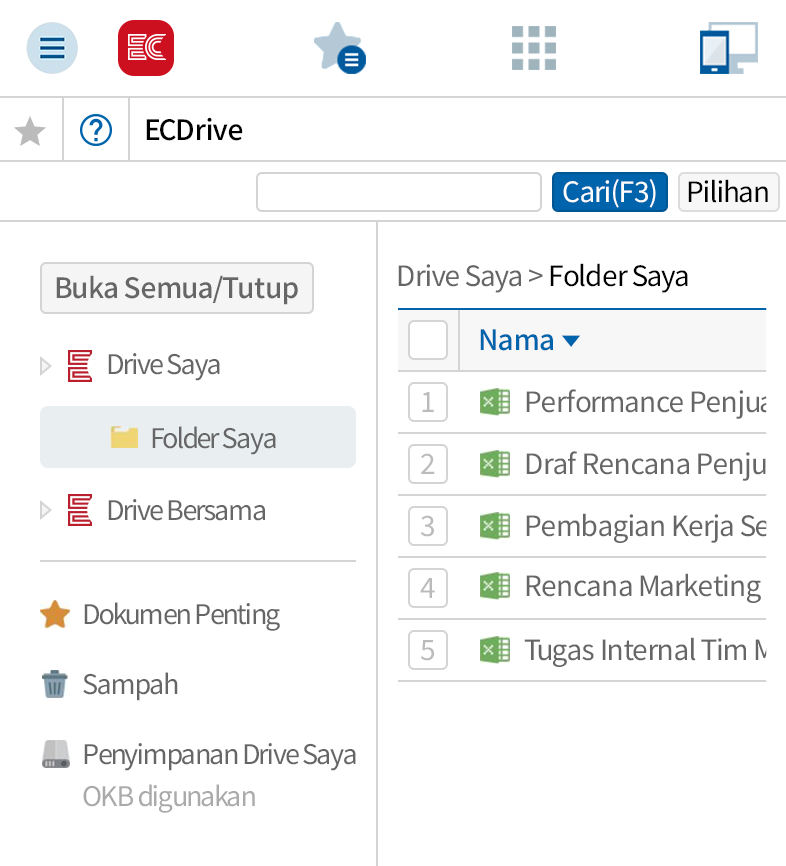786x866 pixels.
Task: Expand the Drive Saya tree node
Action: click(x=44, y=364)
